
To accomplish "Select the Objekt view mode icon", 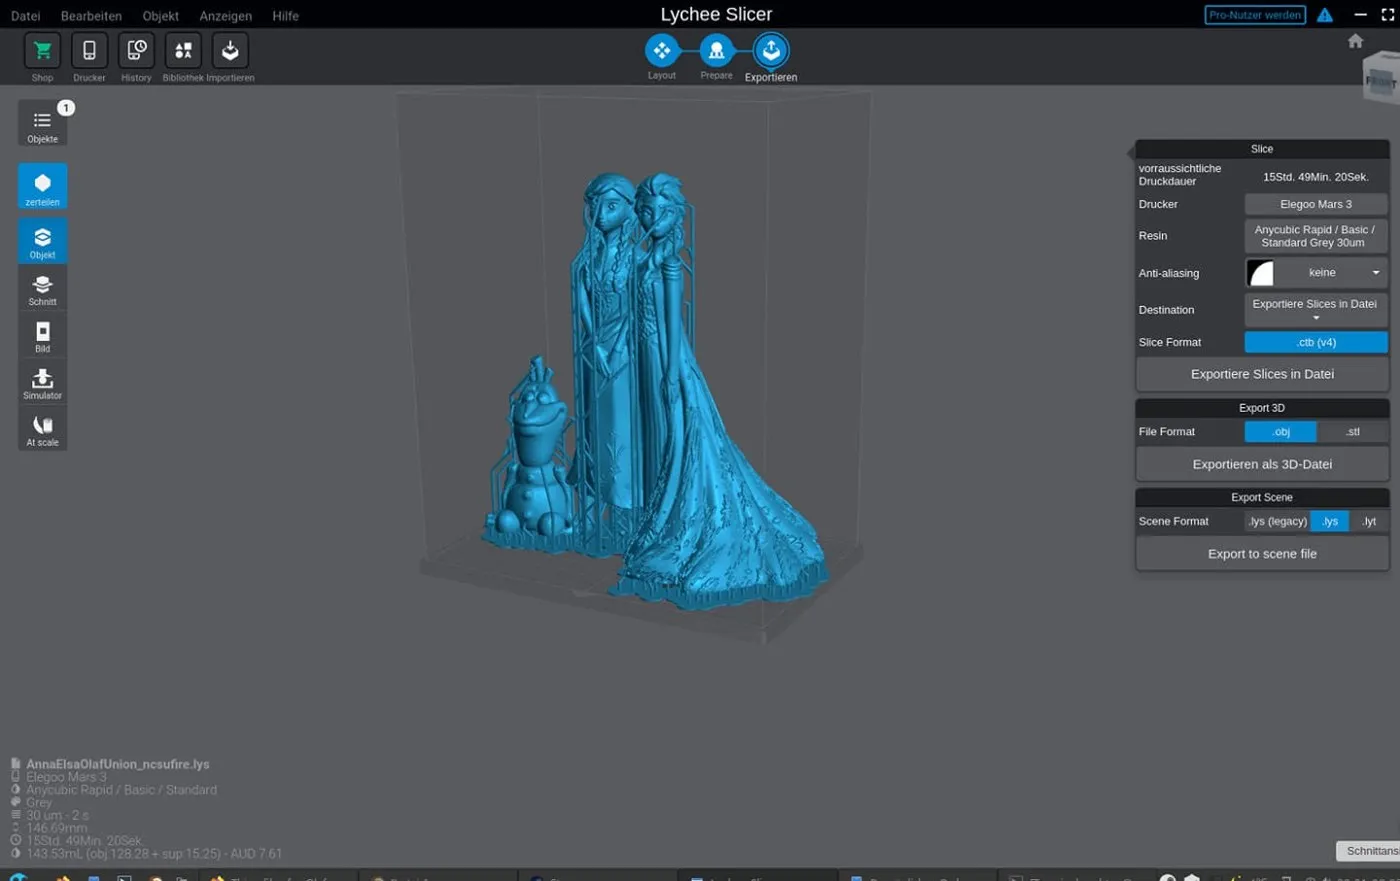I will coord(42,241).
